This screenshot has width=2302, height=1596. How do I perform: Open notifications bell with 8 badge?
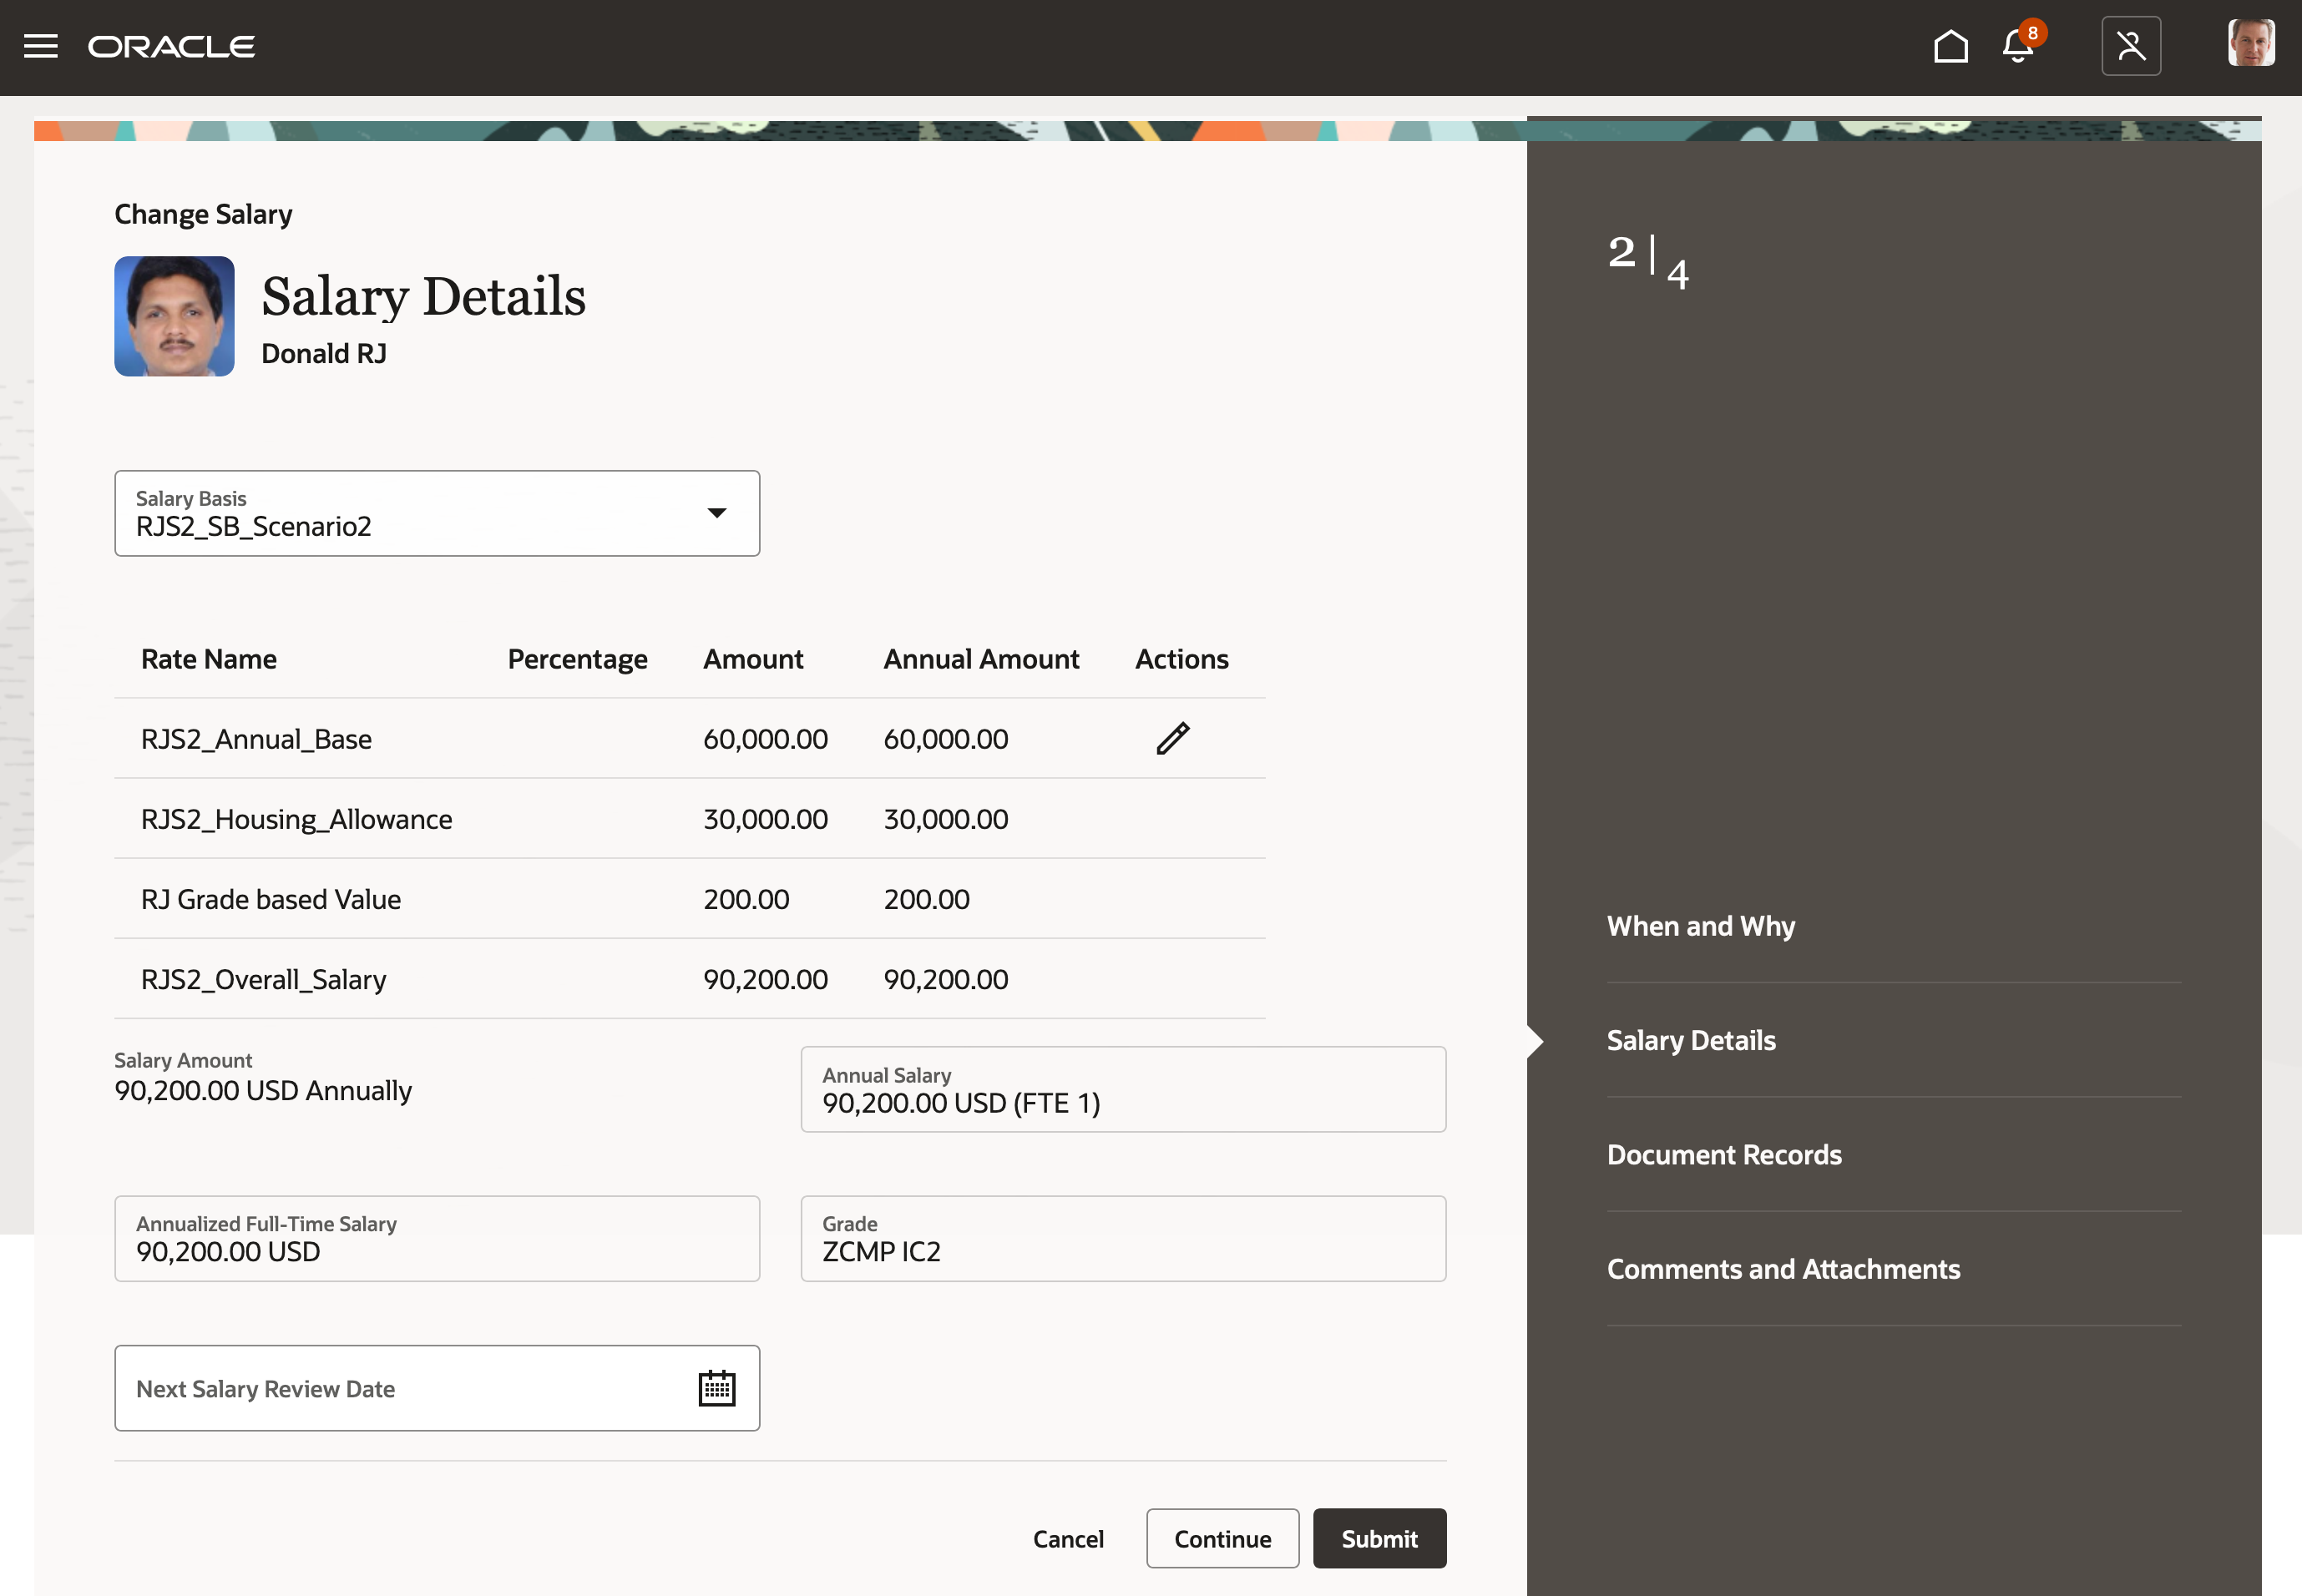(x=2018, y=46)
